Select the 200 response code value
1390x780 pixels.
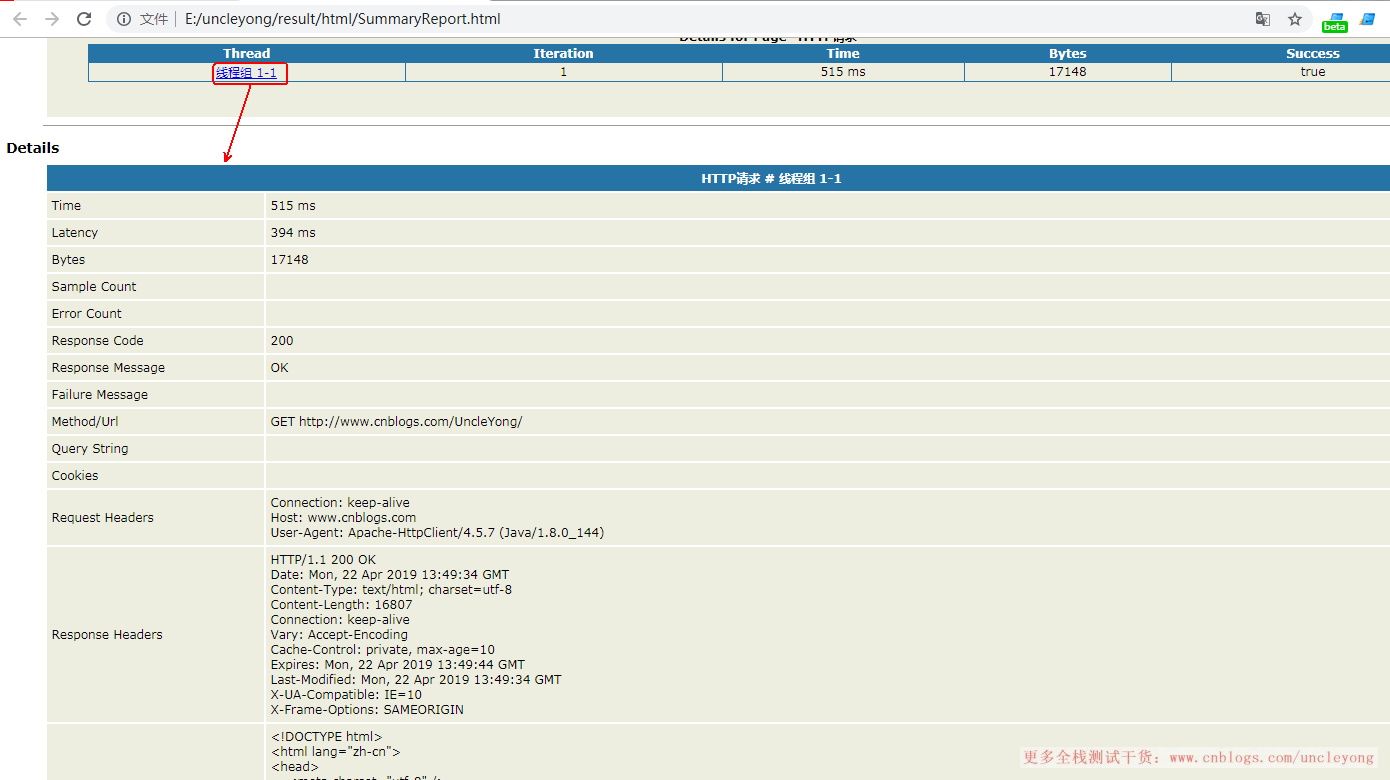pos(282,340)
